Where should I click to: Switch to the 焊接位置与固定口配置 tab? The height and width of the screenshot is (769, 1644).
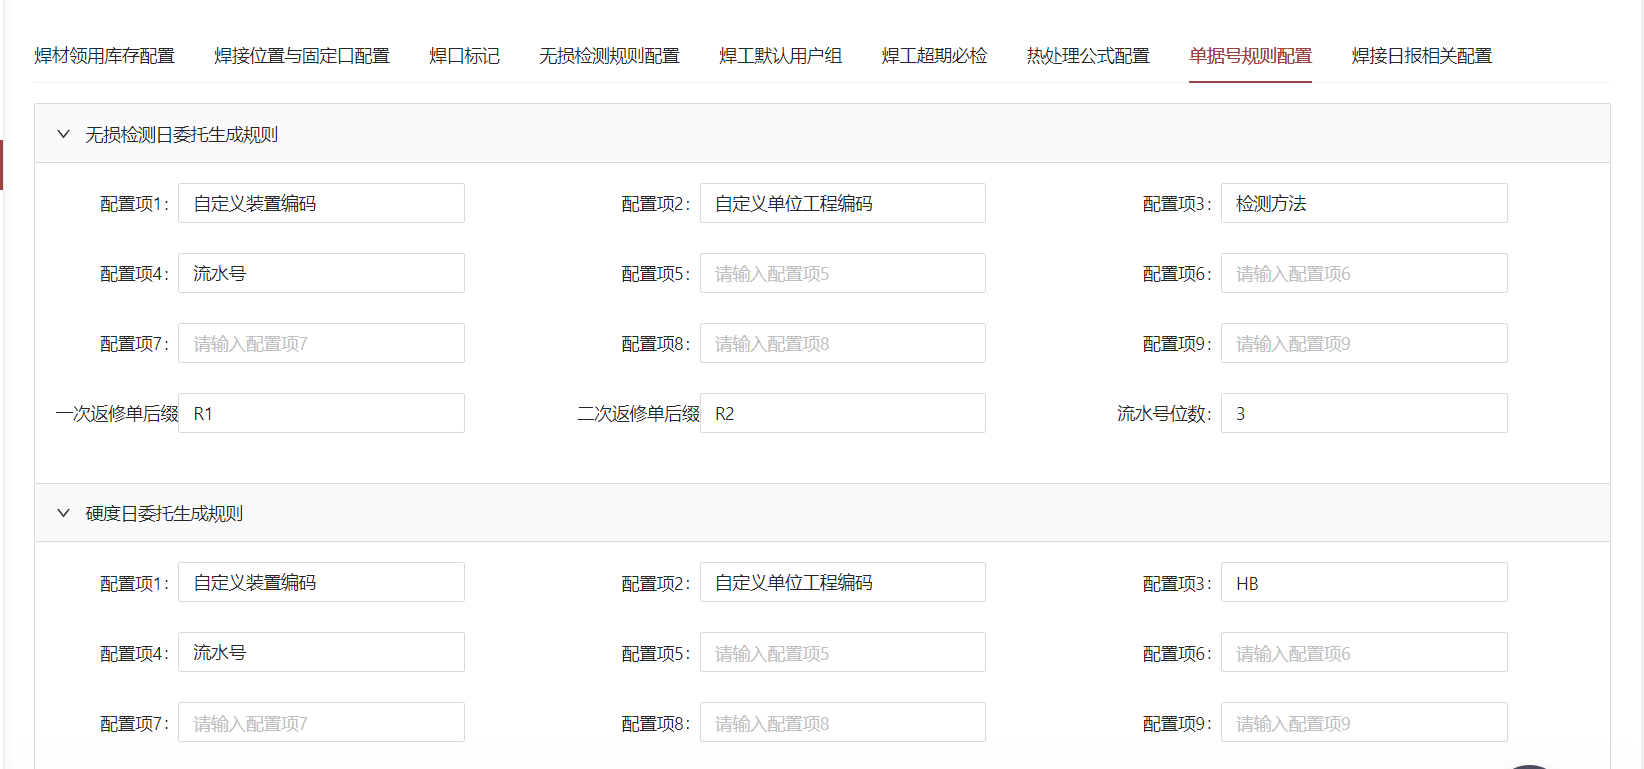302,56
